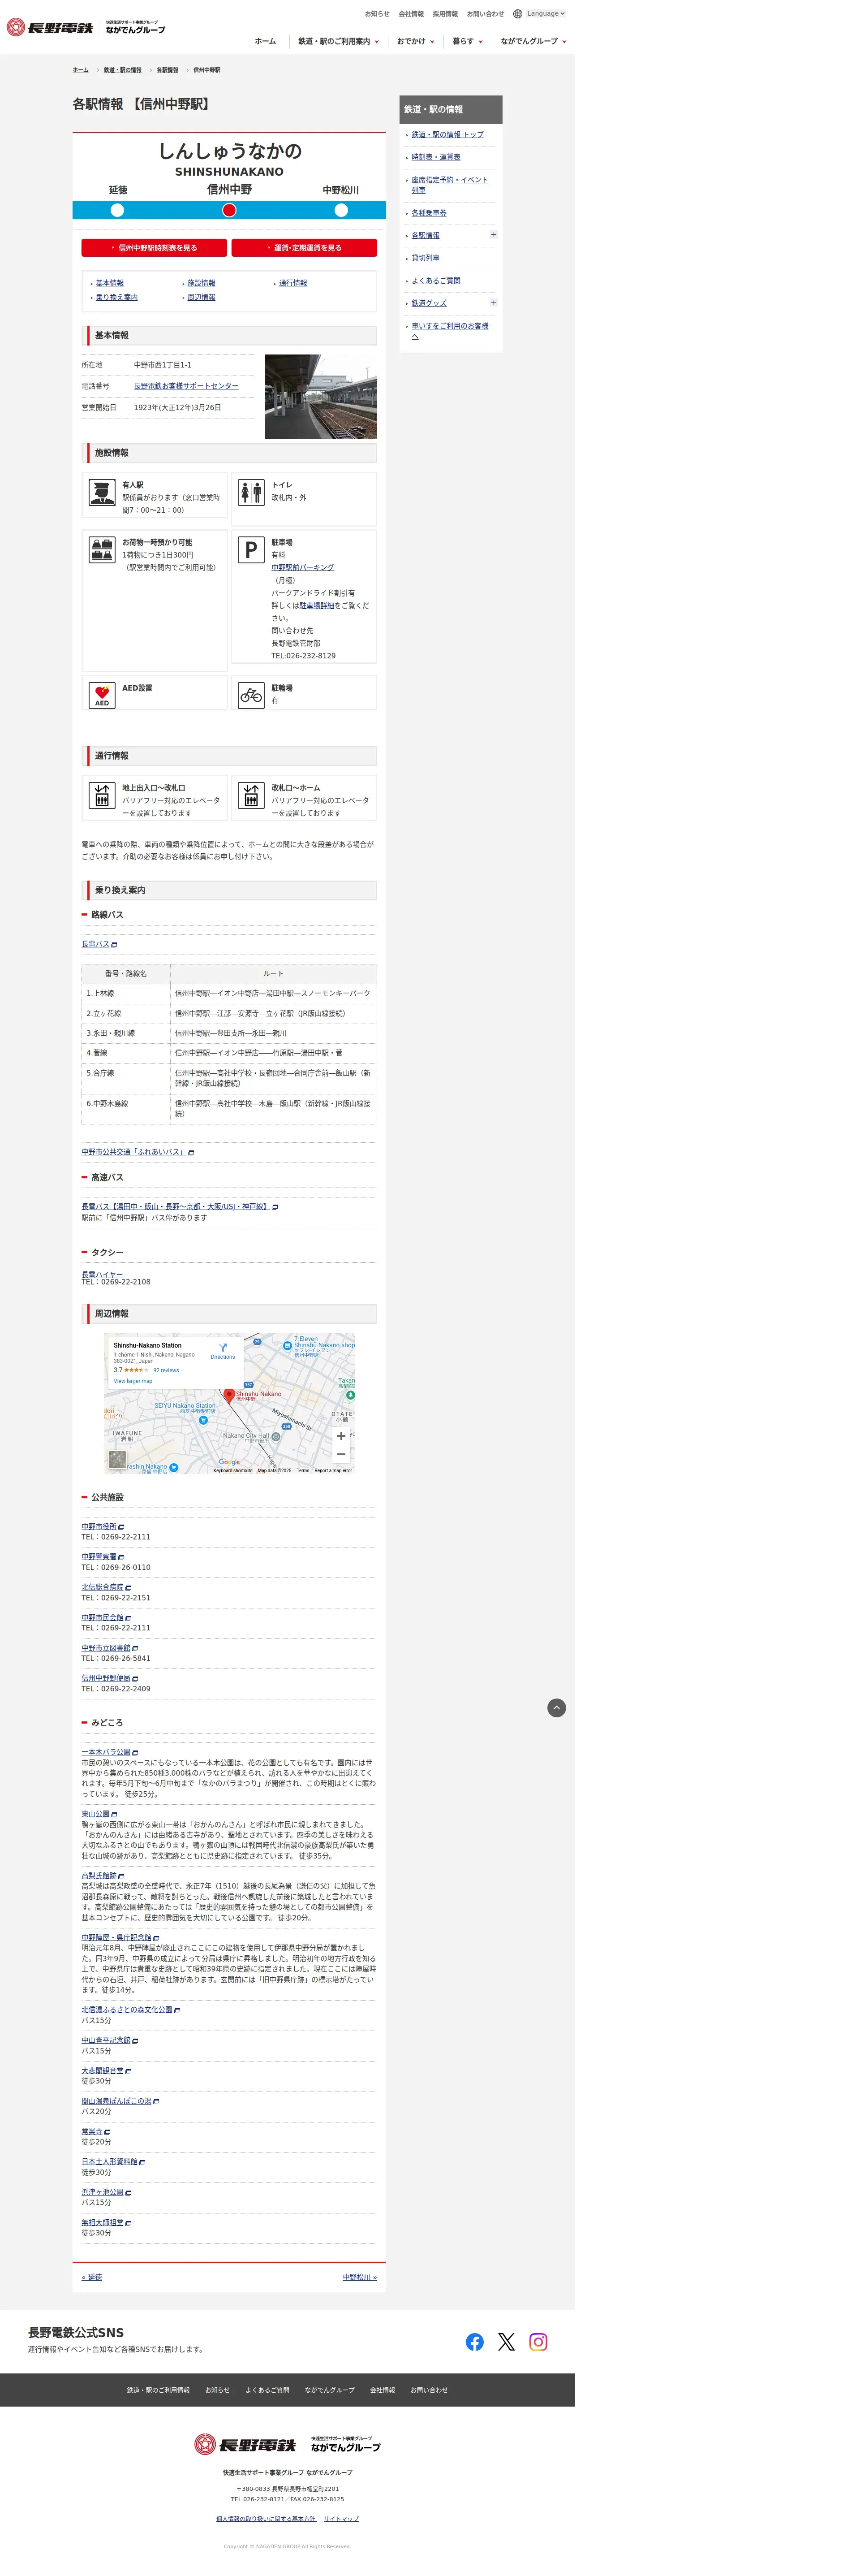Expand the おでかけ menu
This screenshot has height=2576, width=860.
pos(415,41)
